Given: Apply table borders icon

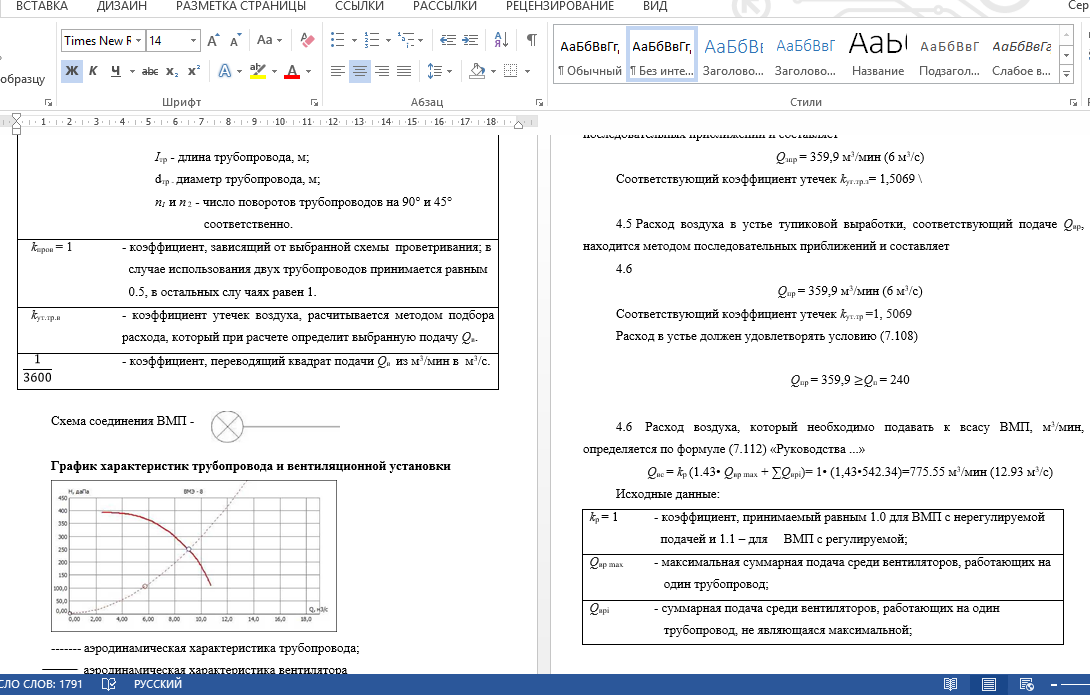Looking at the screenshot, I should [511, 71].
